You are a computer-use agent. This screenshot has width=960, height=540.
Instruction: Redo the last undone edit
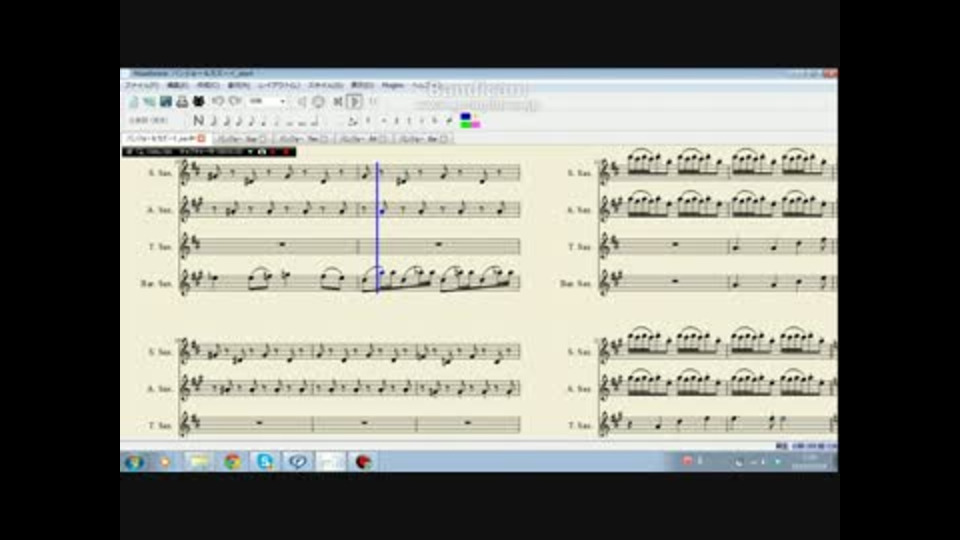pyautogui.click(x=234, y=101)
